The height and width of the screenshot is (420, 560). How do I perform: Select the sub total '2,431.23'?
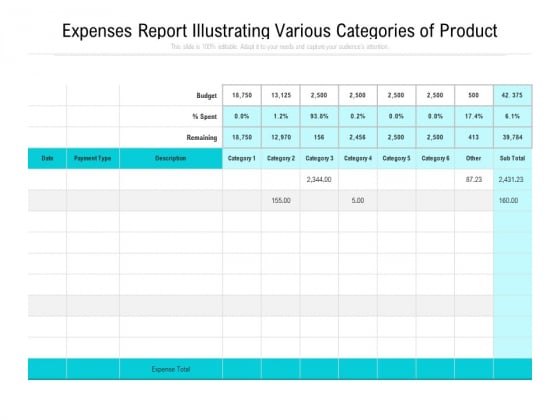(511, 179)
